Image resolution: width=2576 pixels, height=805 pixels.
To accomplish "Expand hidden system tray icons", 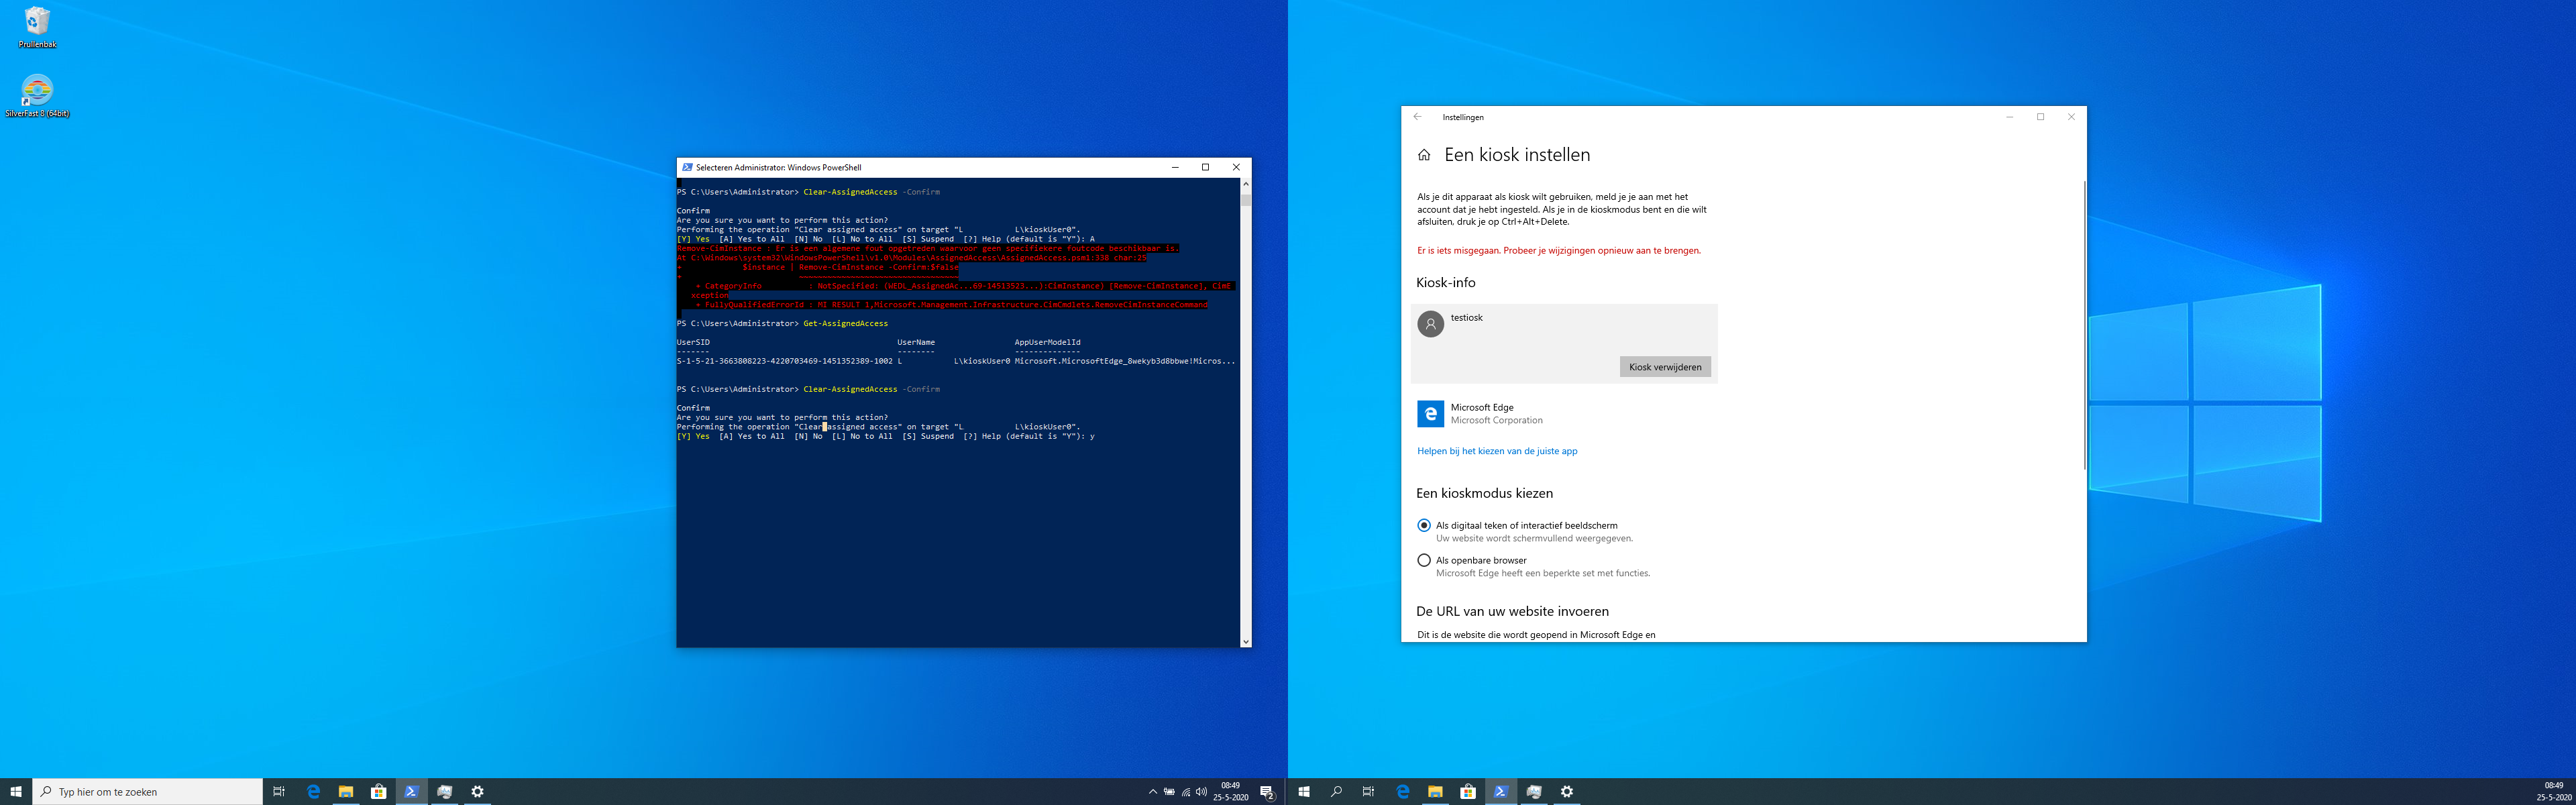I will tap(1152, 792).
